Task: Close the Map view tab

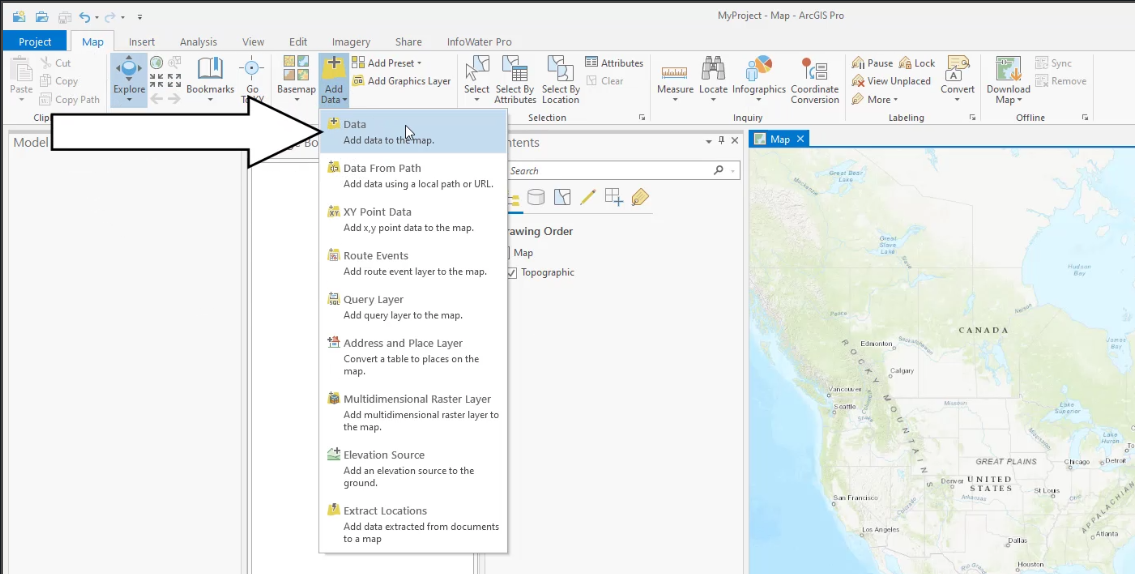Action: coord(800,139)
